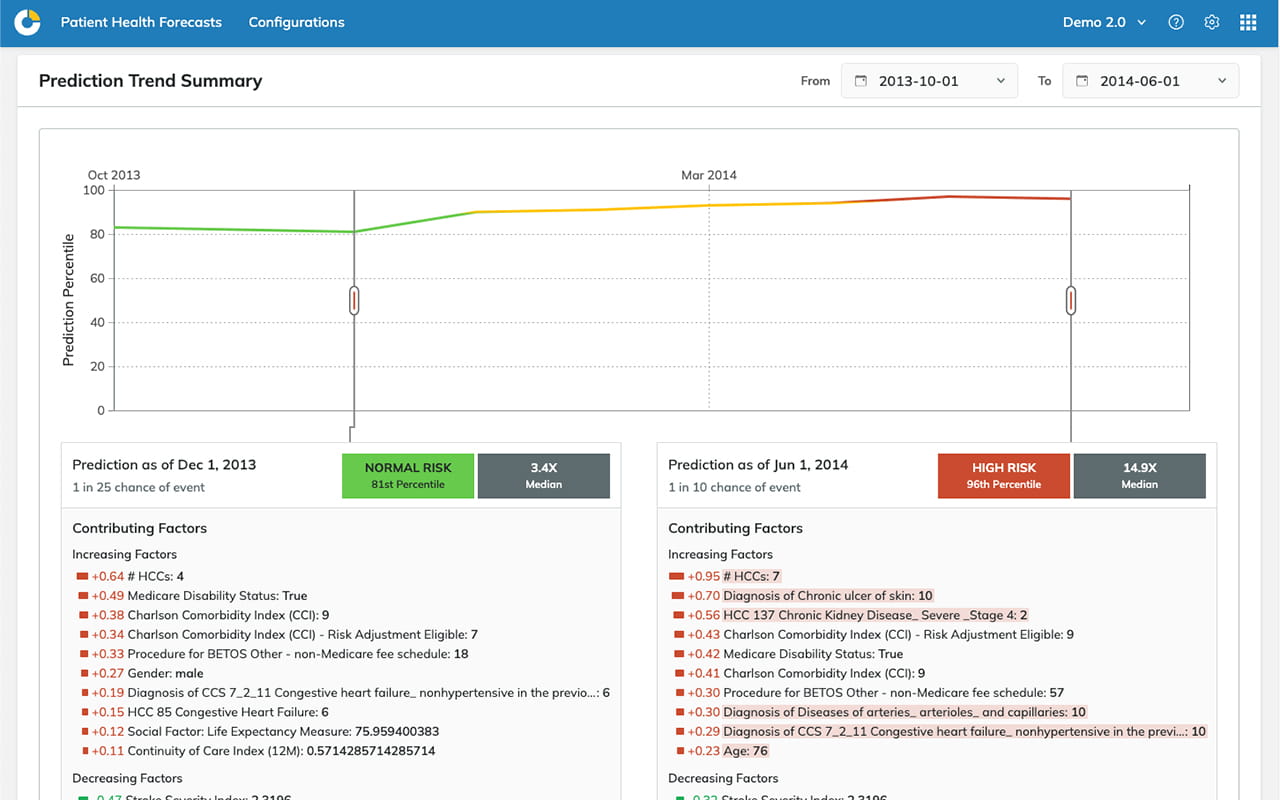Select '+0.56 HCC 137 Chronic Kidney Disease' factor
This screenshot has width=1280, height=800.
click(x=850, y=615)
